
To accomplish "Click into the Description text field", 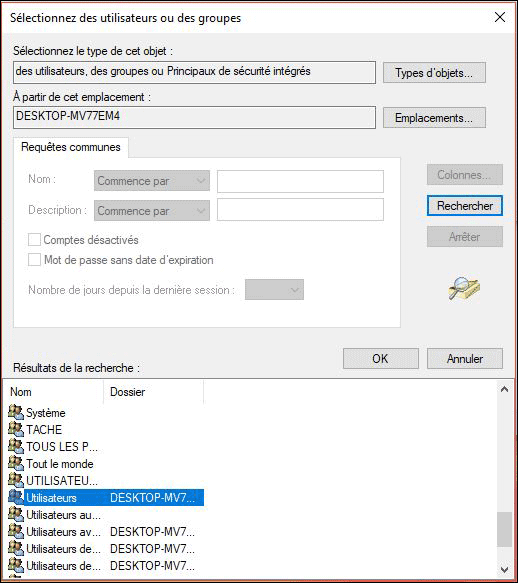I will click(300, 210).
